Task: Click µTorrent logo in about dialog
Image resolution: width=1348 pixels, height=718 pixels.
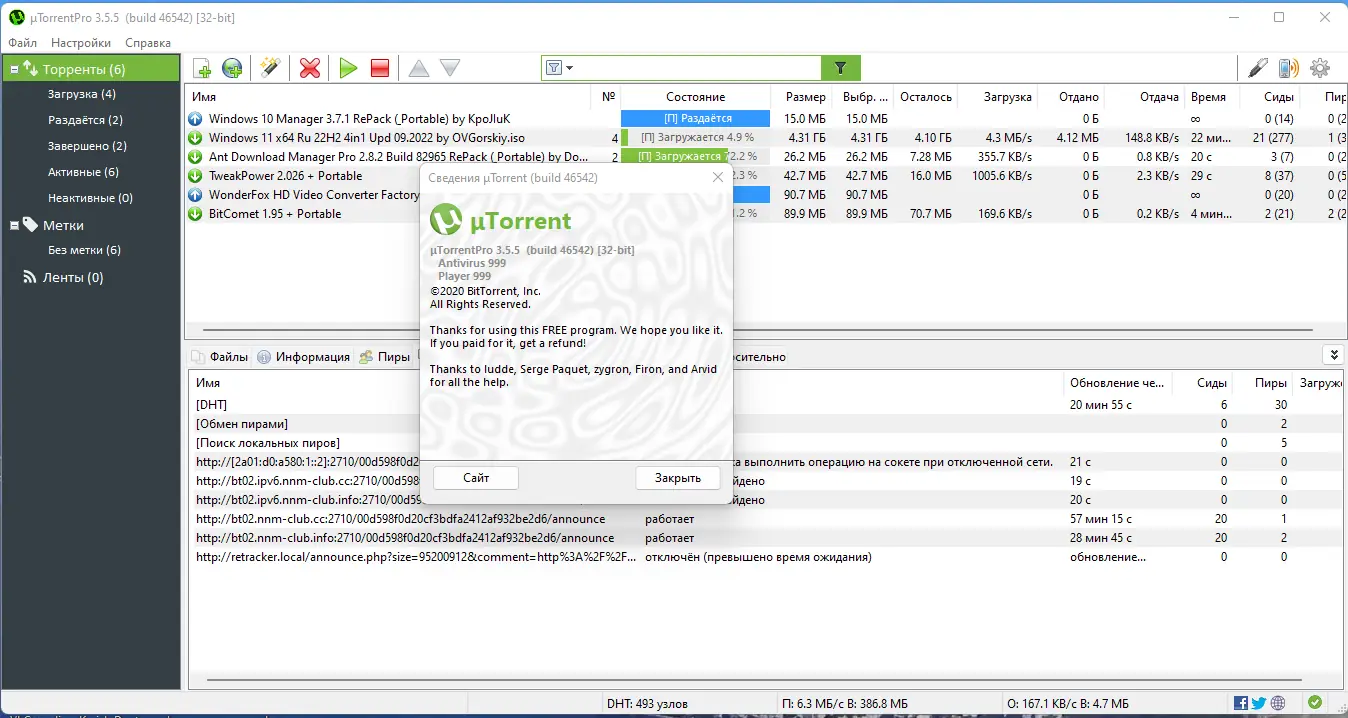Action: [x=500, y=219]
